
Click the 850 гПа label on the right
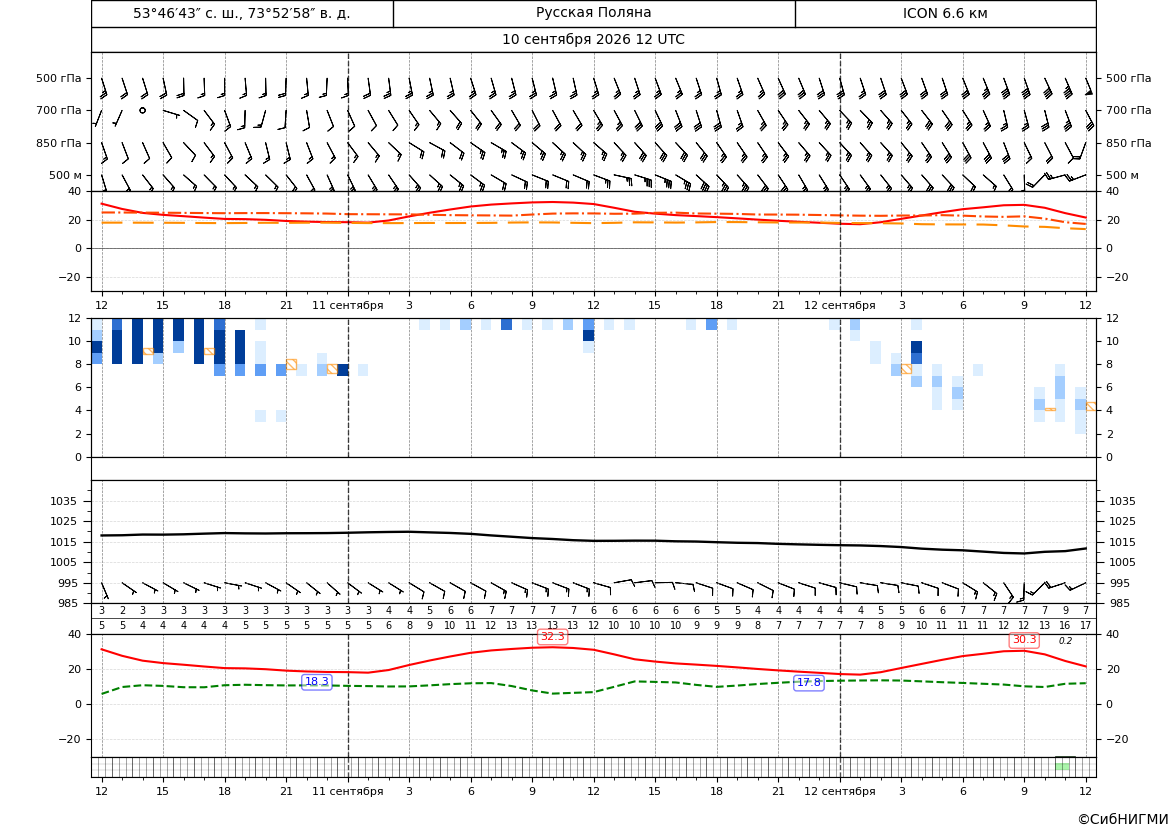[1128, 143]
